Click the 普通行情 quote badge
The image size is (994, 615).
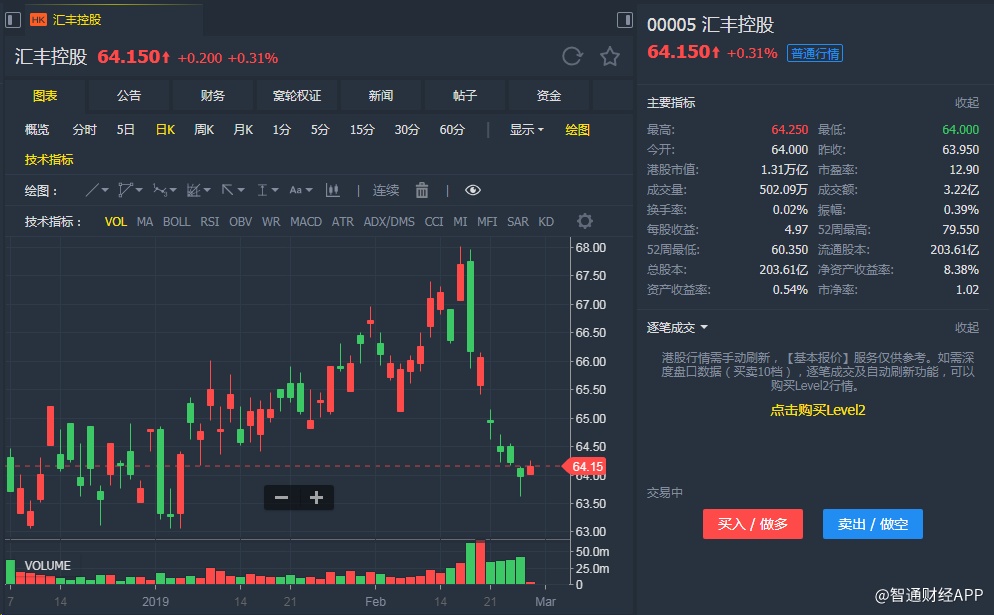click(x=815, y=53)
